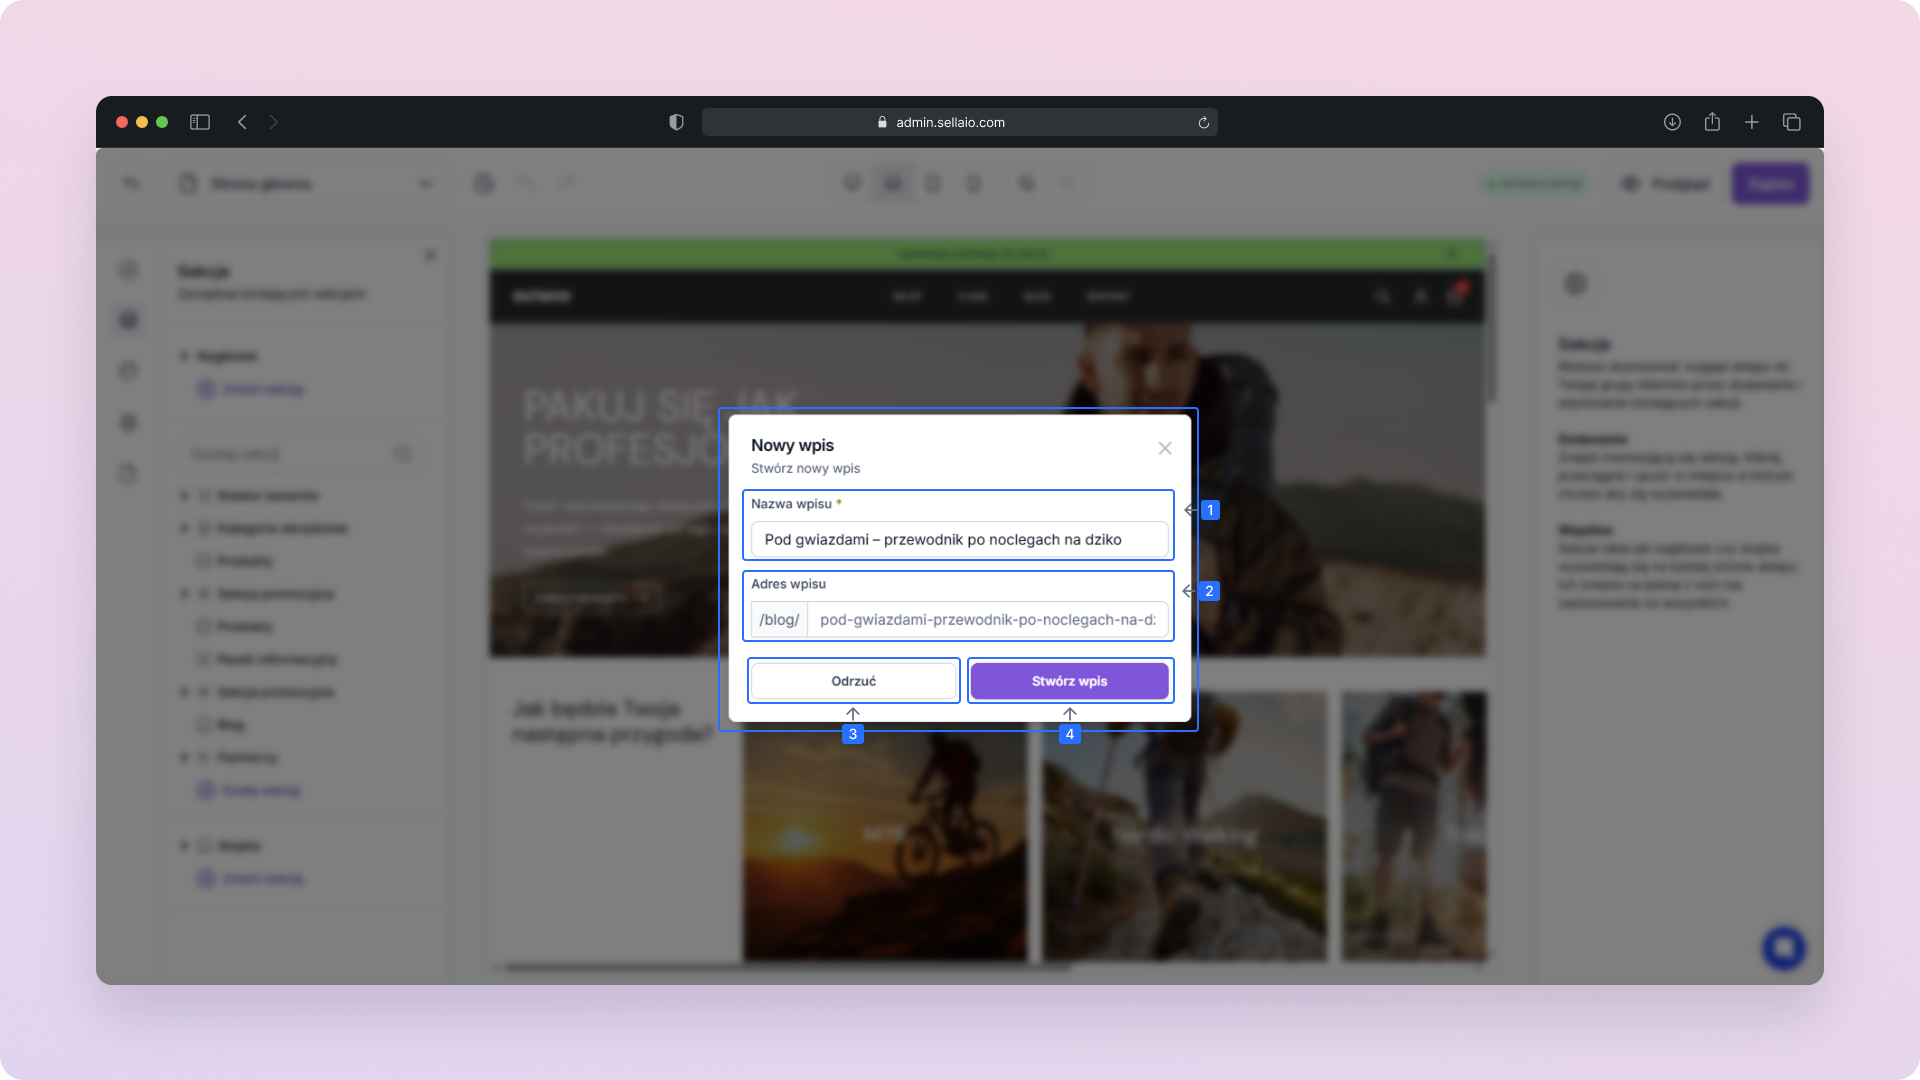Image resolution: width=1920 pixels, height=1080 pixels.
Task: Show the tab overview icon
Action: click(1792, 122)
